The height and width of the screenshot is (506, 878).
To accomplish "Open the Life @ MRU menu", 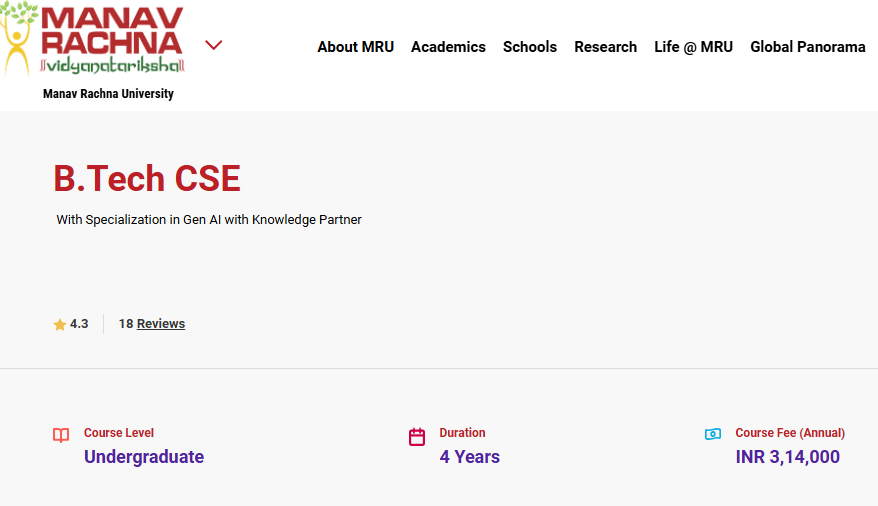I will 693,47.
